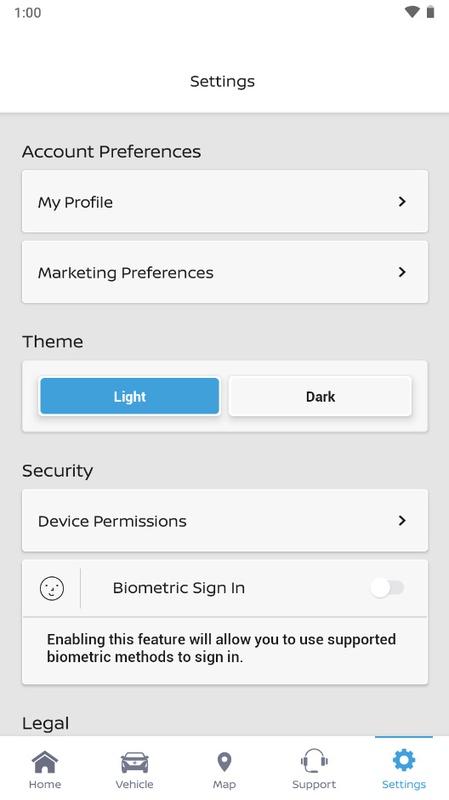Open Marketing Preferences row
Screen dimensions: 449x800
[224, 272]
